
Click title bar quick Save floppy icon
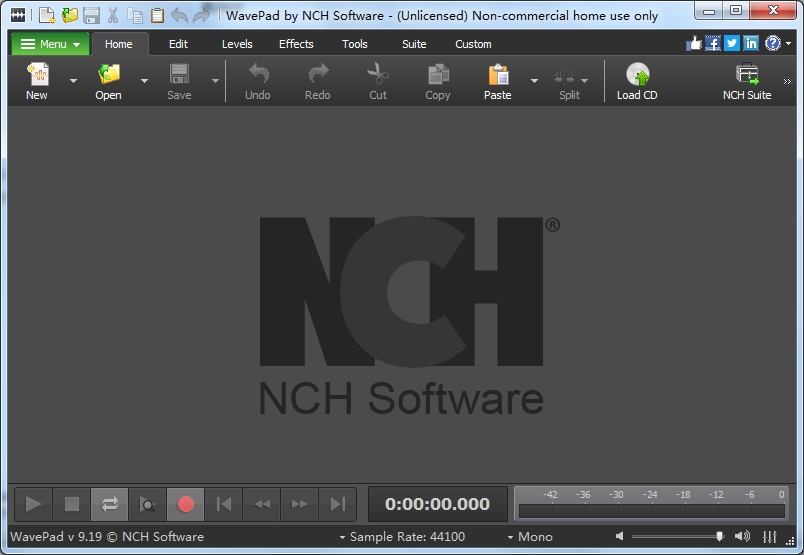pyautogui.click(x=91, y=15)
